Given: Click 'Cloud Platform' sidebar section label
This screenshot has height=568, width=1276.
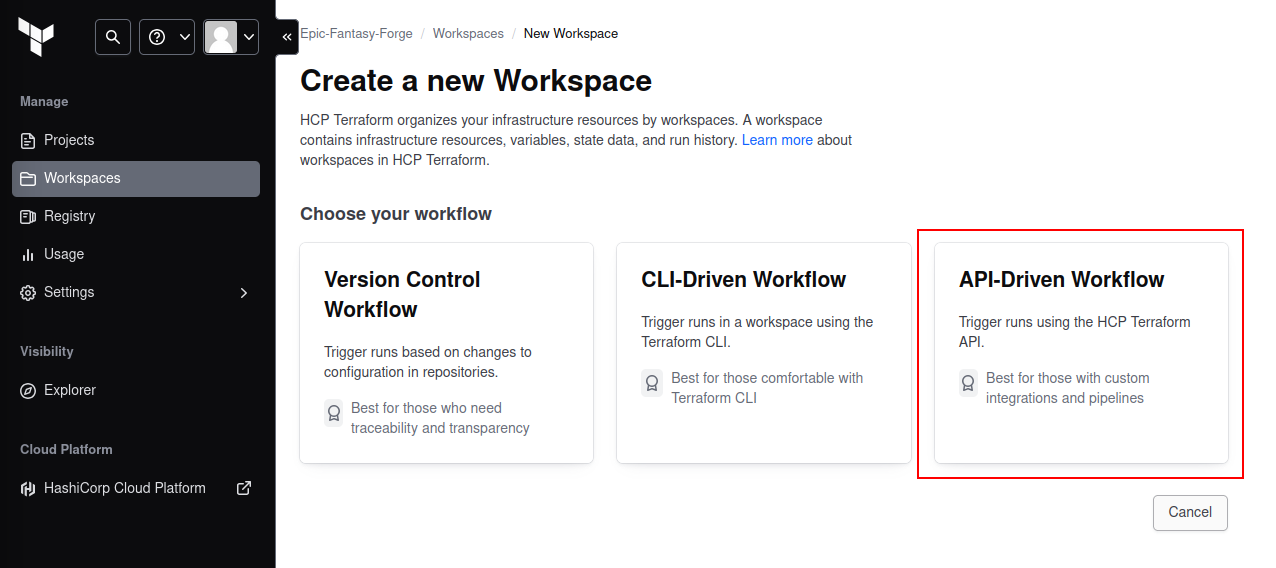Looking at the screenshot, I should click(x=66, y=450).
